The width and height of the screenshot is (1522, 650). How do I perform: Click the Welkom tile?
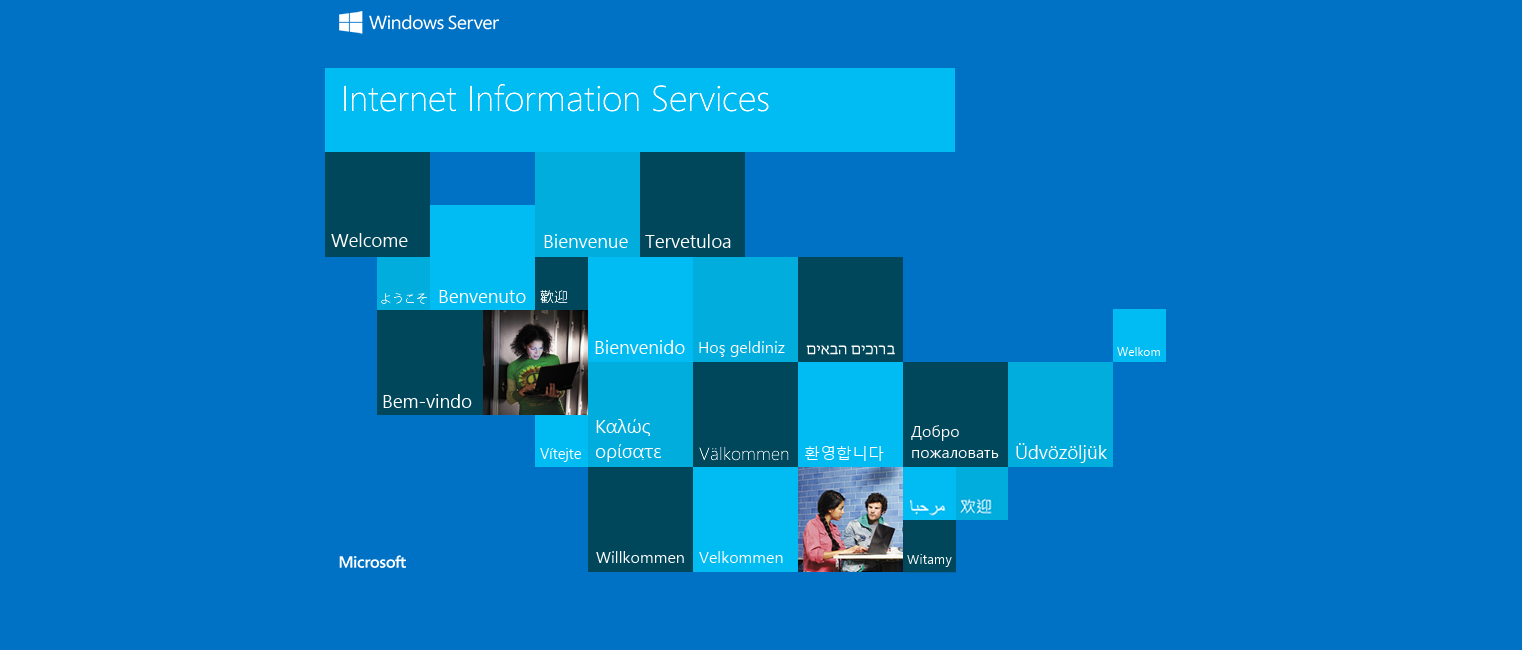click(x=1139, y=336)
